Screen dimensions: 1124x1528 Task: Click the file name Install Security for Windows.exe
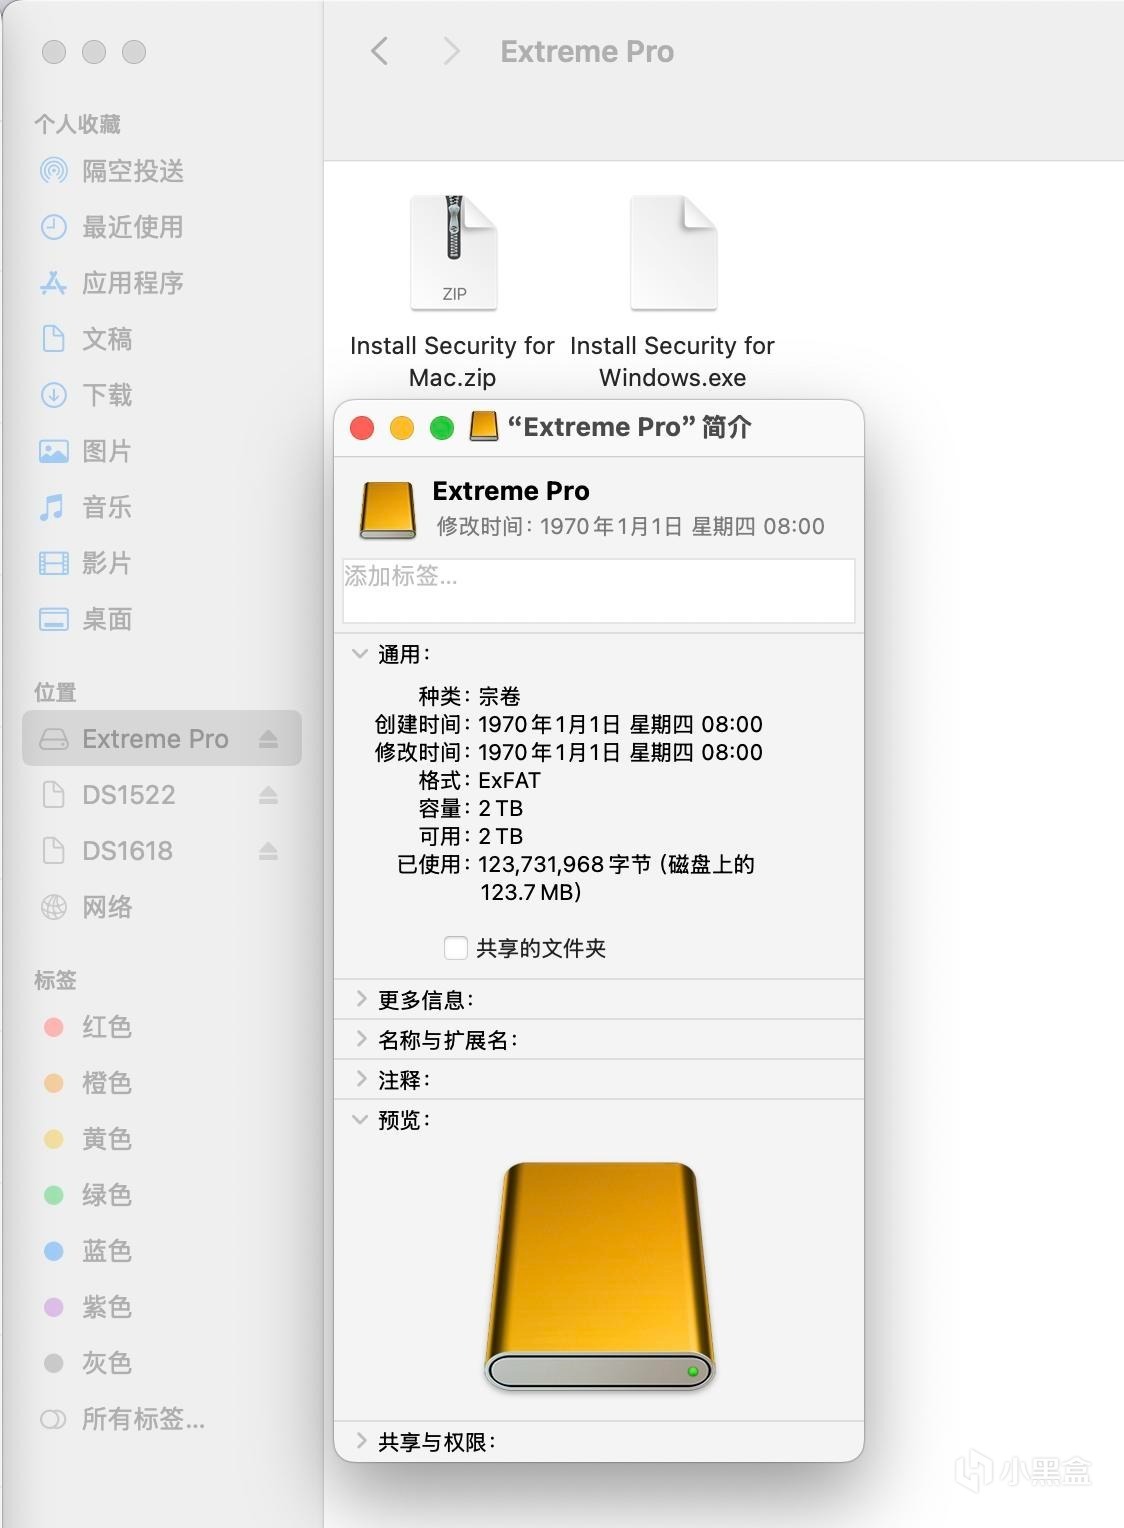click(x=673, y=361)
